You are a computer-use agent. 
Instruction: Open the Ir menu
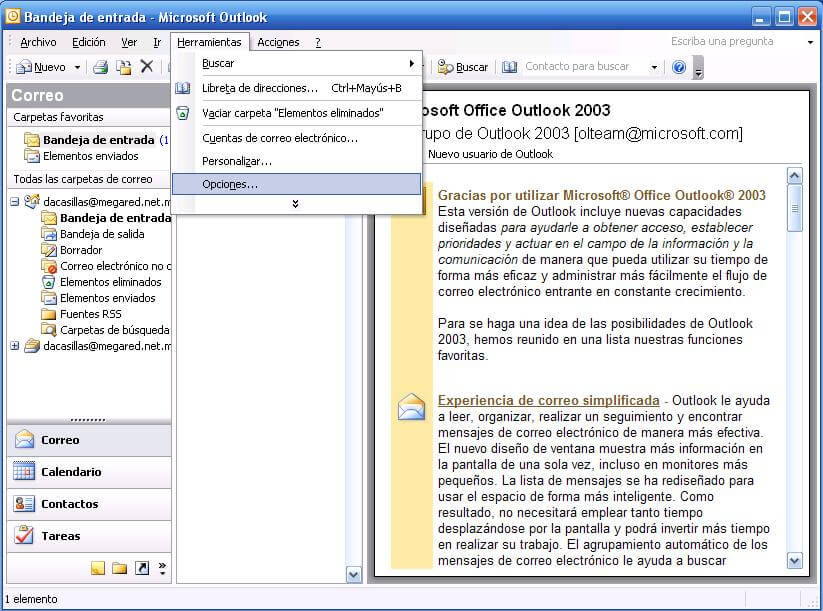click(157, 42)
